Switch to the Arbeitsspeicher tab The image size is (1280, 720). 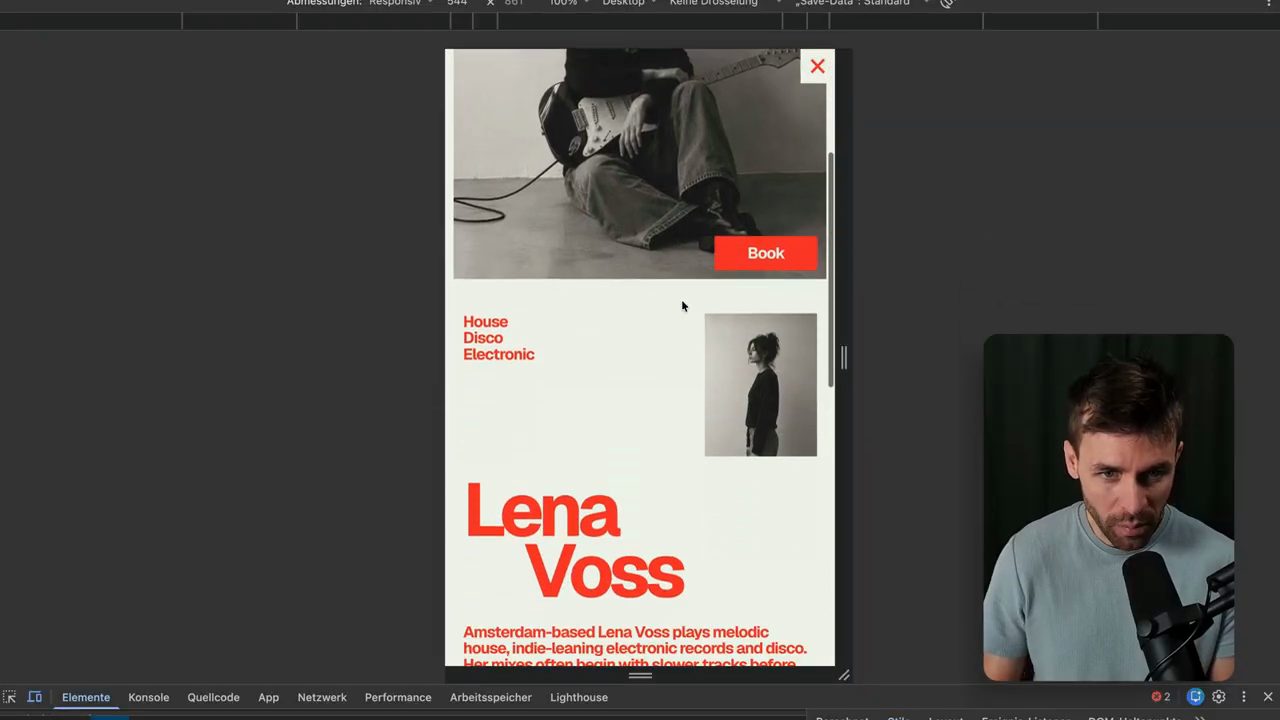(x=490, y=697)
